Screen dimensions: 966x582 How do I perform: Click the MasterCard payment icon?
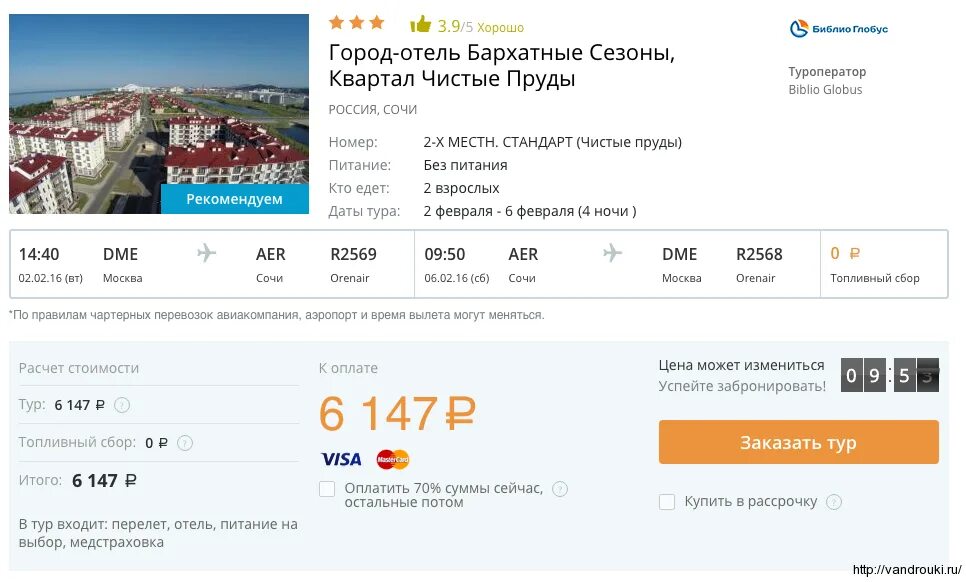click(393, 460)
